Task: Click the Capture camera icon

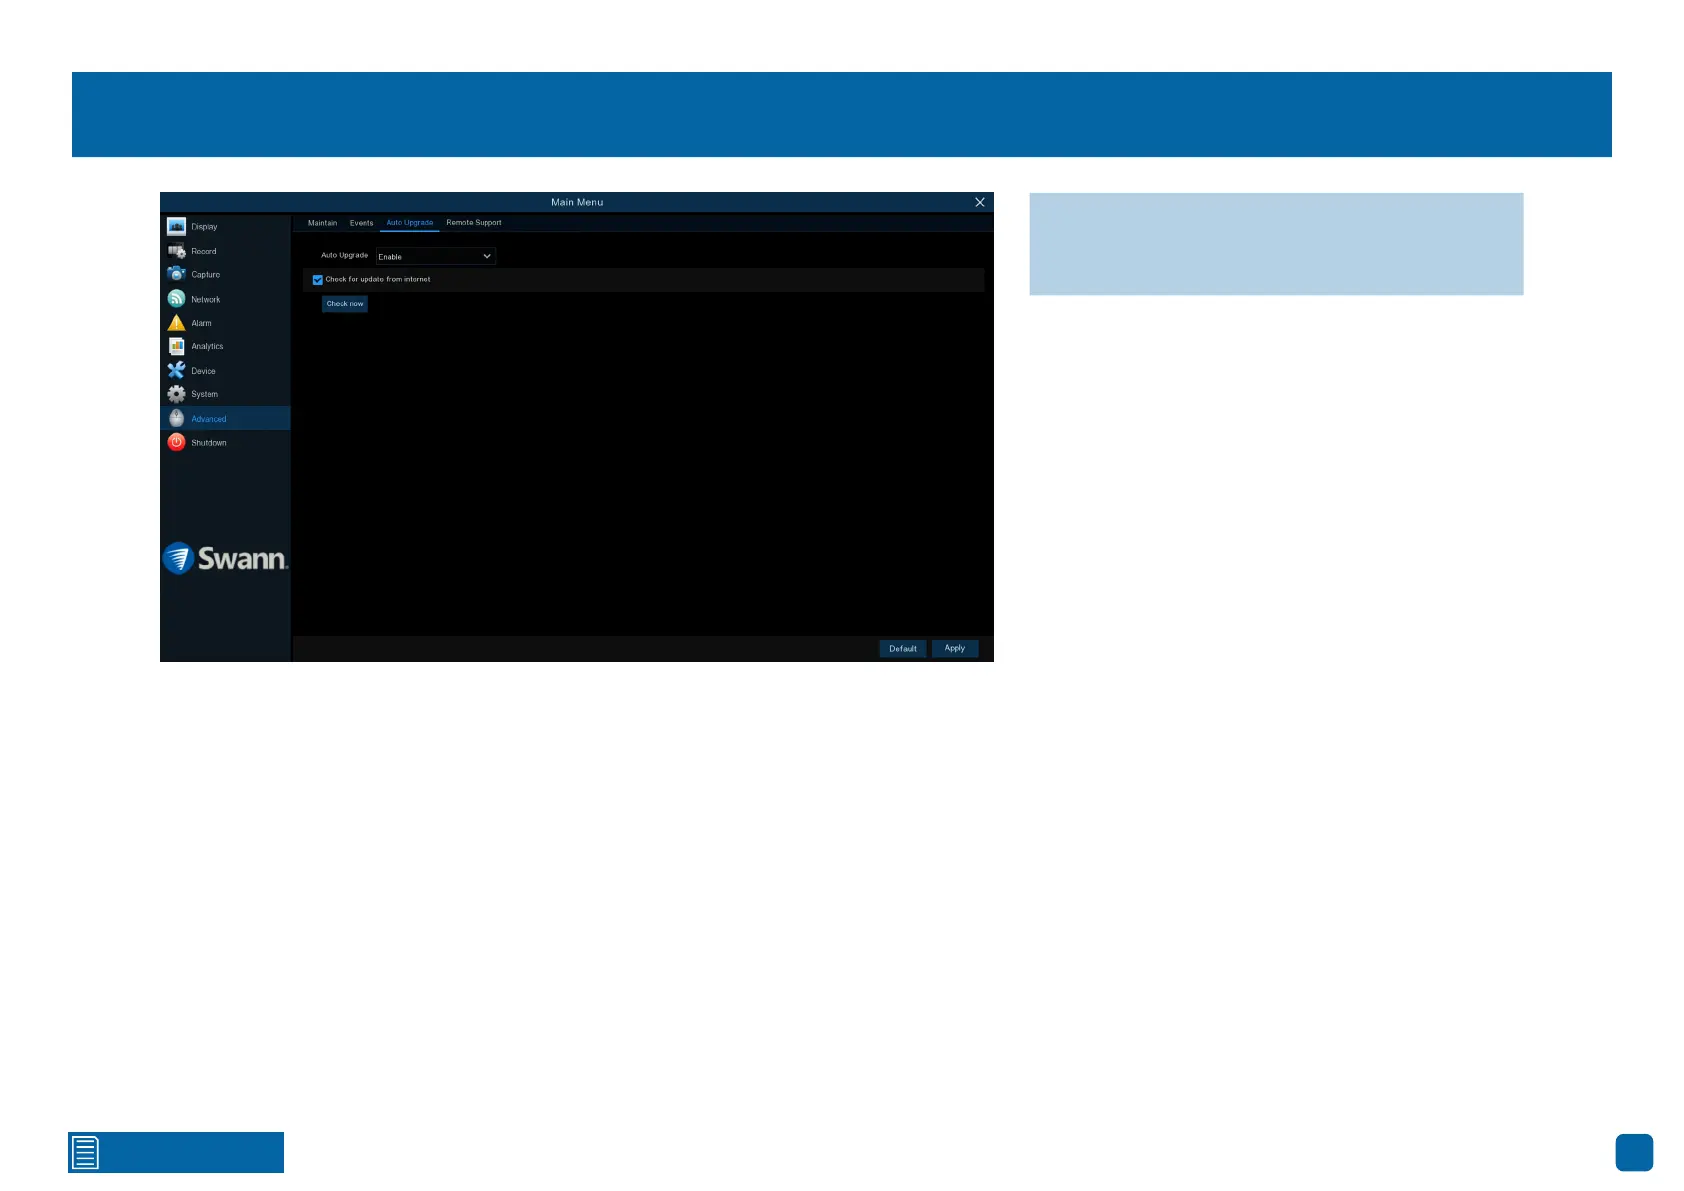Action: tap(177, 274)
